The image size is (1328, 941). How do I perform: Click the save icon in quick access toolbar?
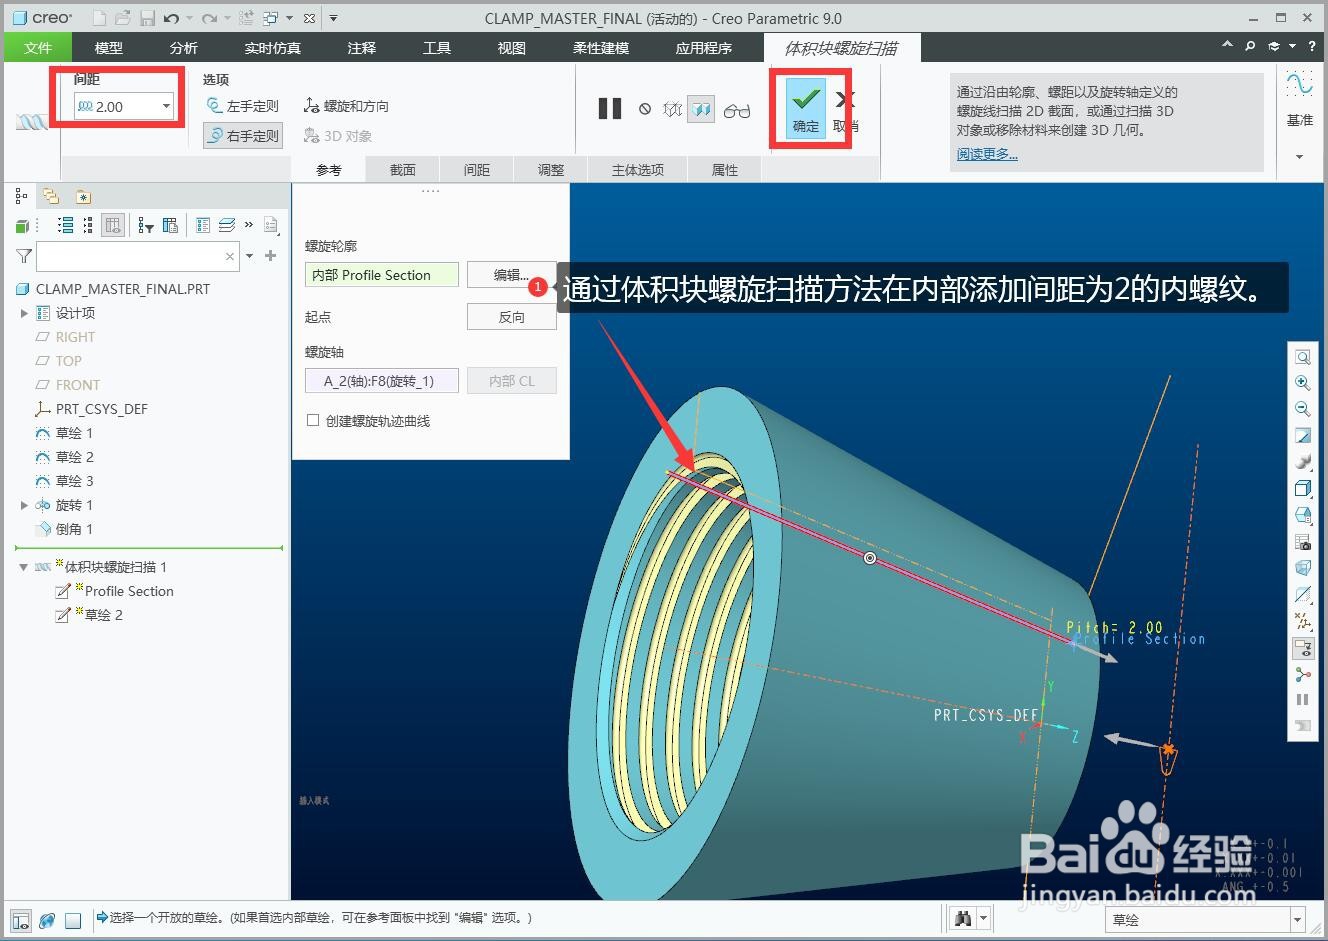pos(147,18)
